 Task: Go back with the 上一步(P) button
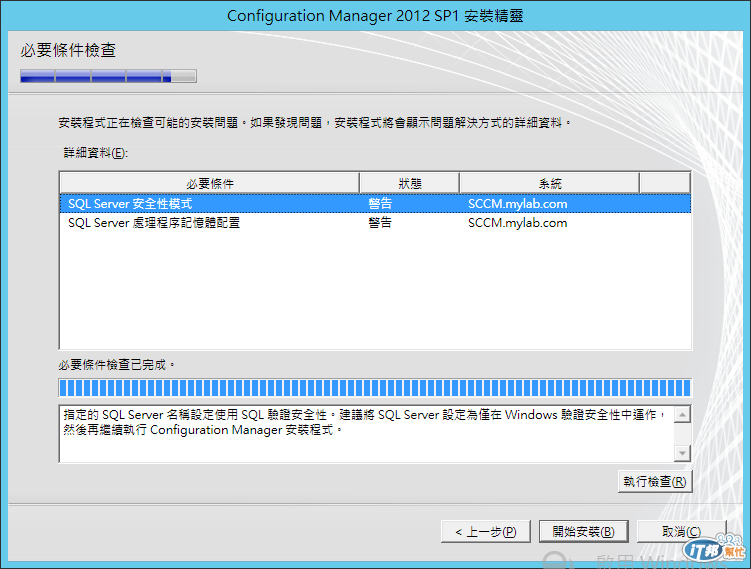486,532
